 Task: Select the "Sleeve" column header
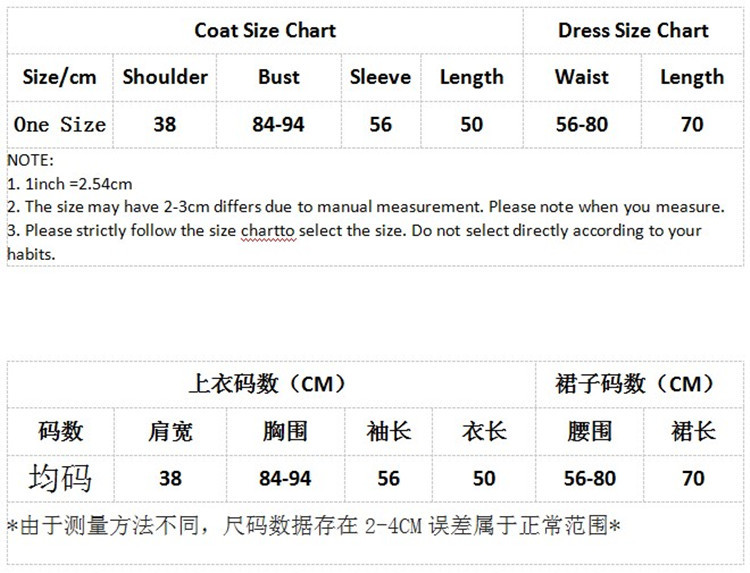coord(380,77)
